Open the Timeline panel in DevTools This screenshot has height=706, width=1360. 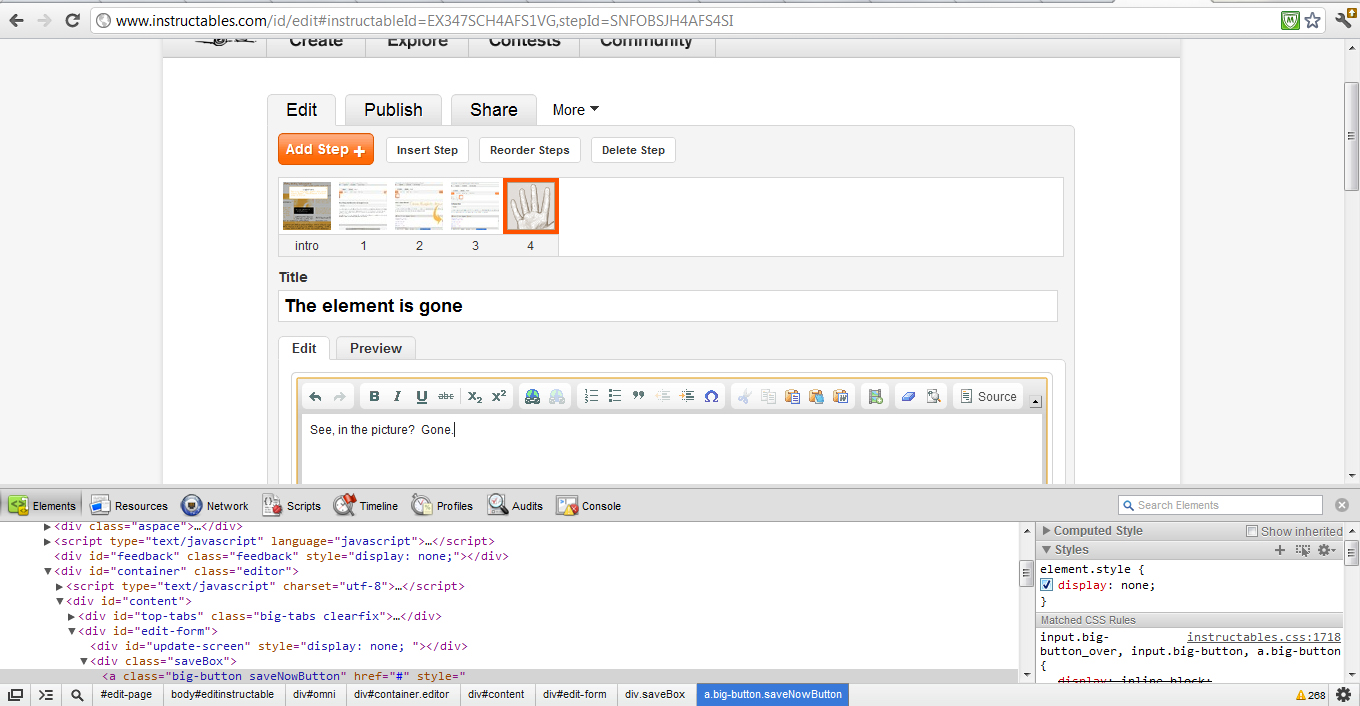pos(367,506)
